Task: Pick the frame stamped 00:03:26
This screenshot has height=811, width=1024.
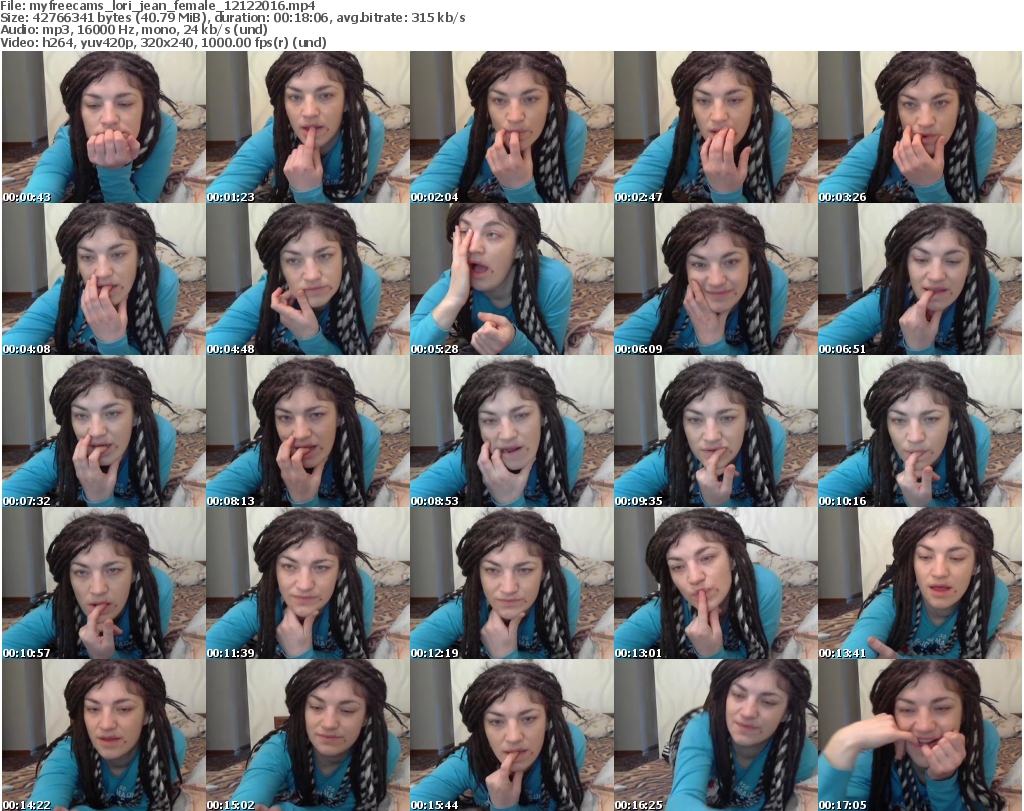Action: (x=920, y=127)
